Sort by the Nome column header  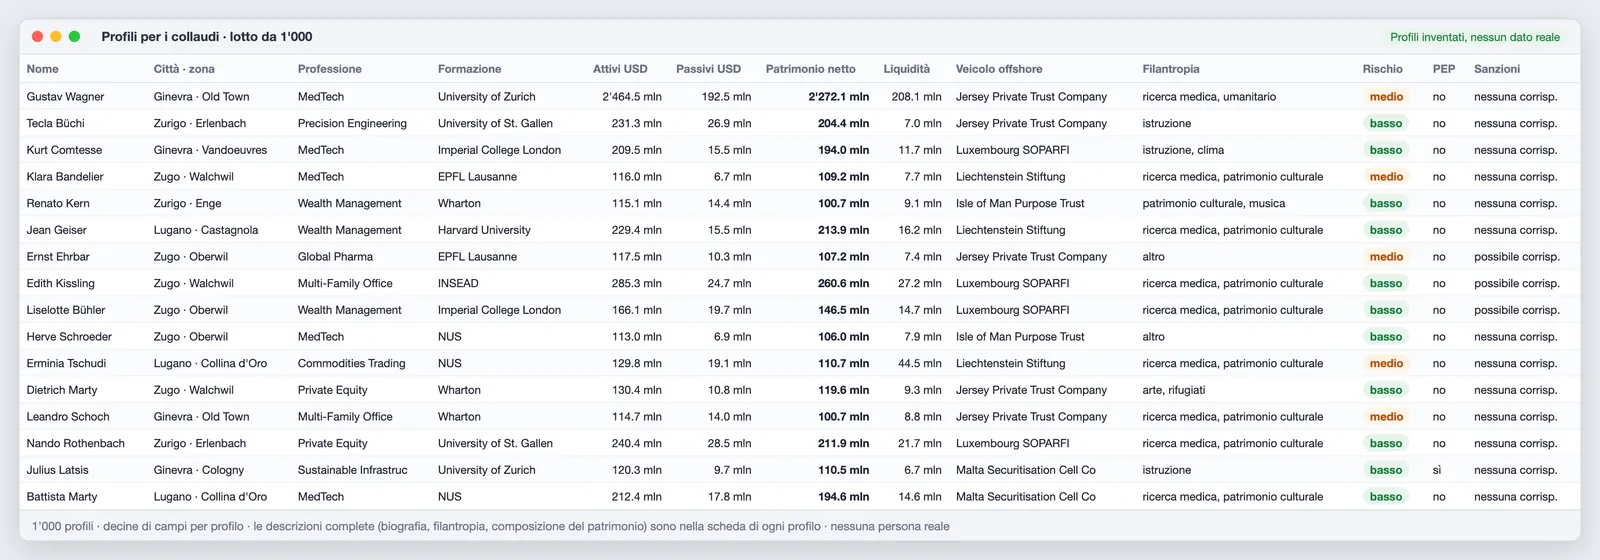tap(42, 69)
